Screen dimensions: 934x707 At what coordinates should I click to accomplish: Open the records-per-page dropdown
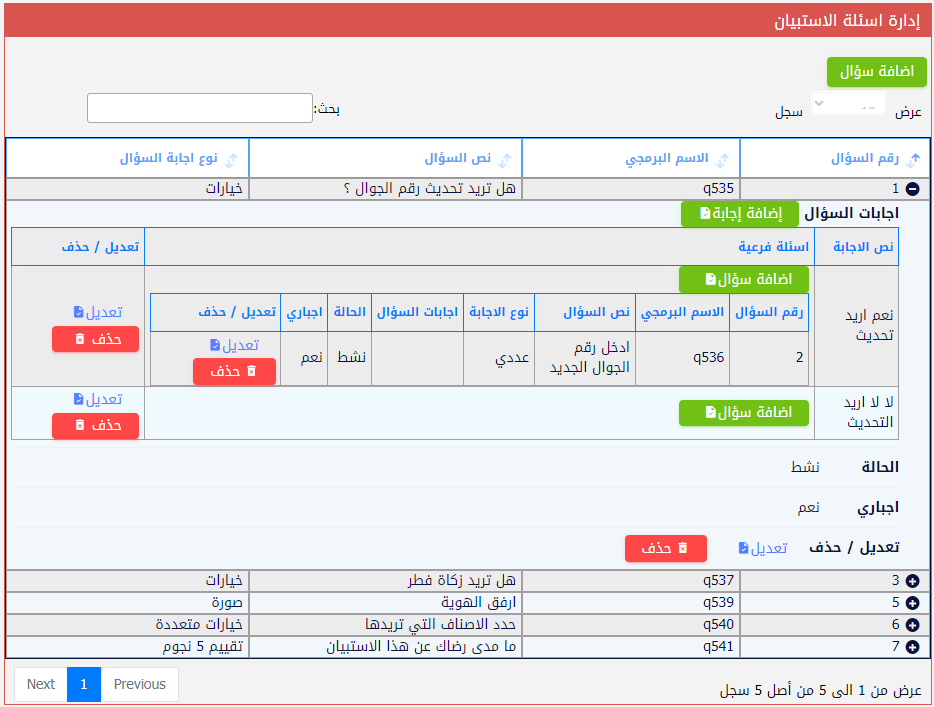848,104
